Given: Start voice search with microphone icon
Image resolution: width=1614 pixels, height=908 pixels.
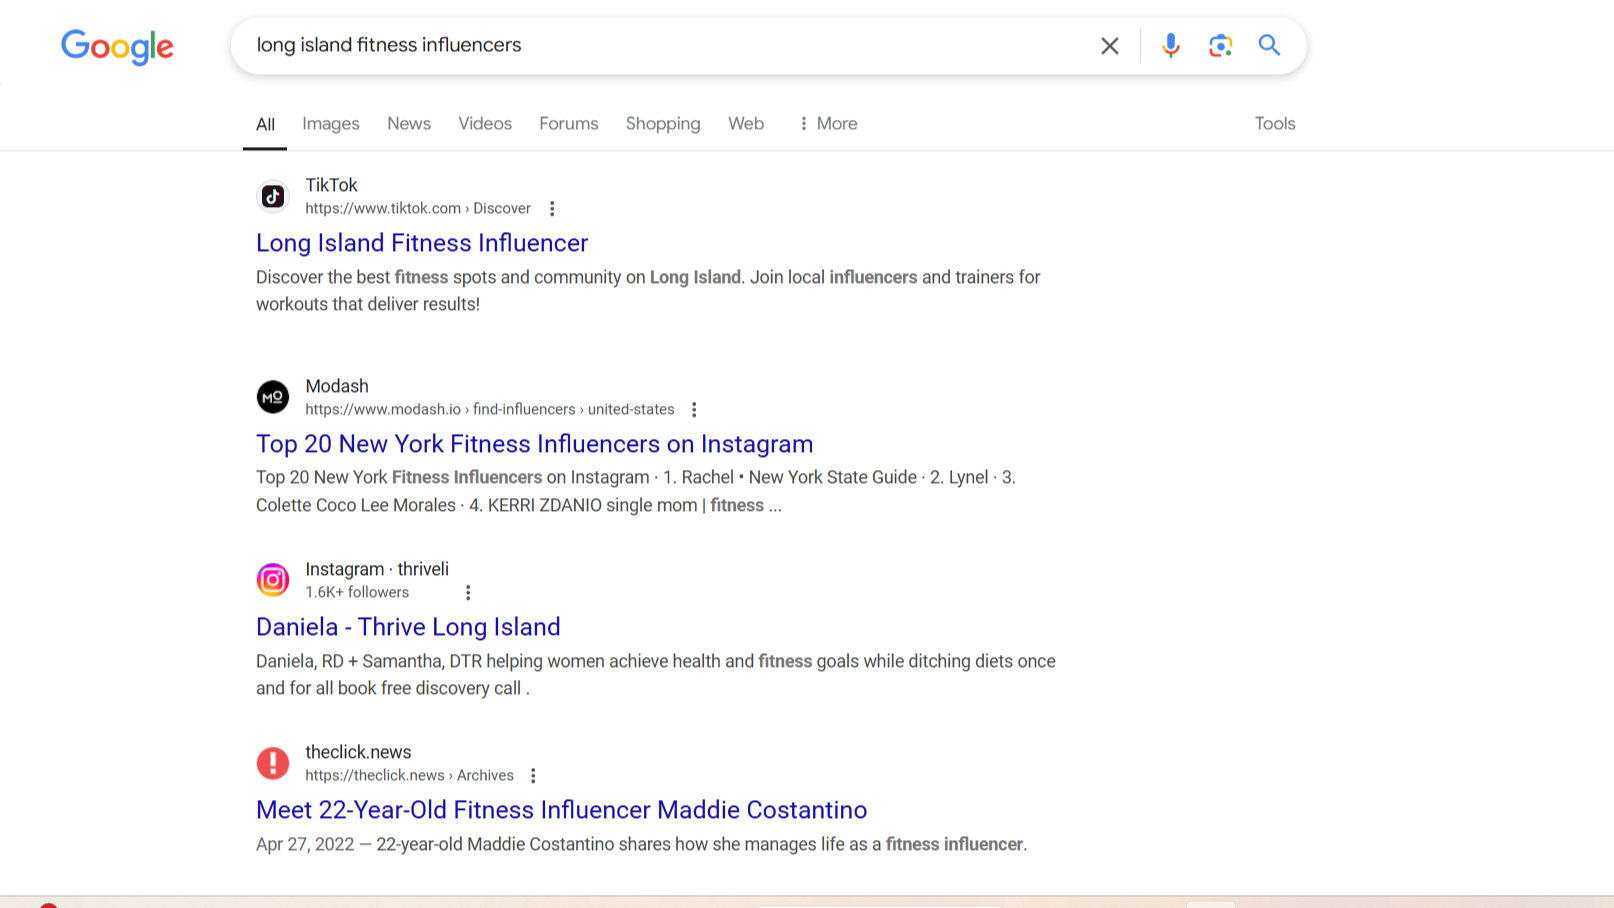Looking at the screenshot, I should pyautogui.click(x=1170, y=46).
